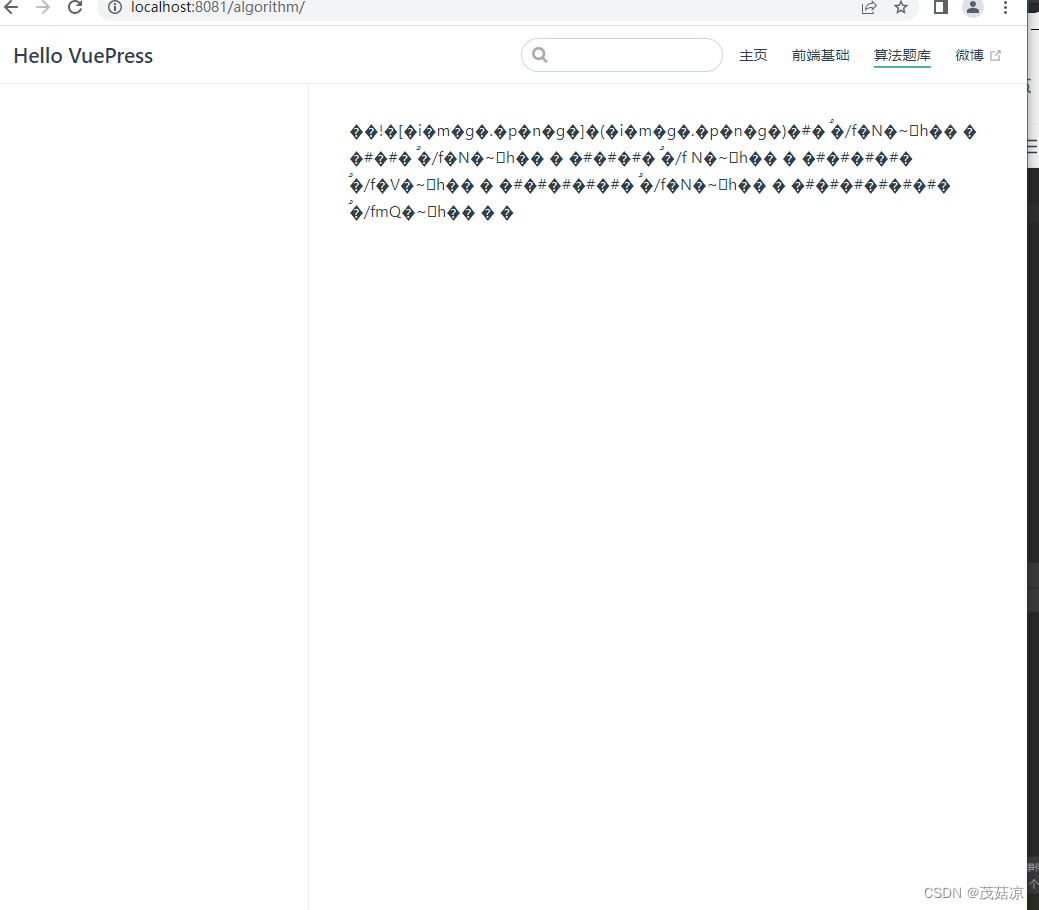Click the active 算法题库 tab
This screenshot has width=1039, height=910.
click(901, 55)
